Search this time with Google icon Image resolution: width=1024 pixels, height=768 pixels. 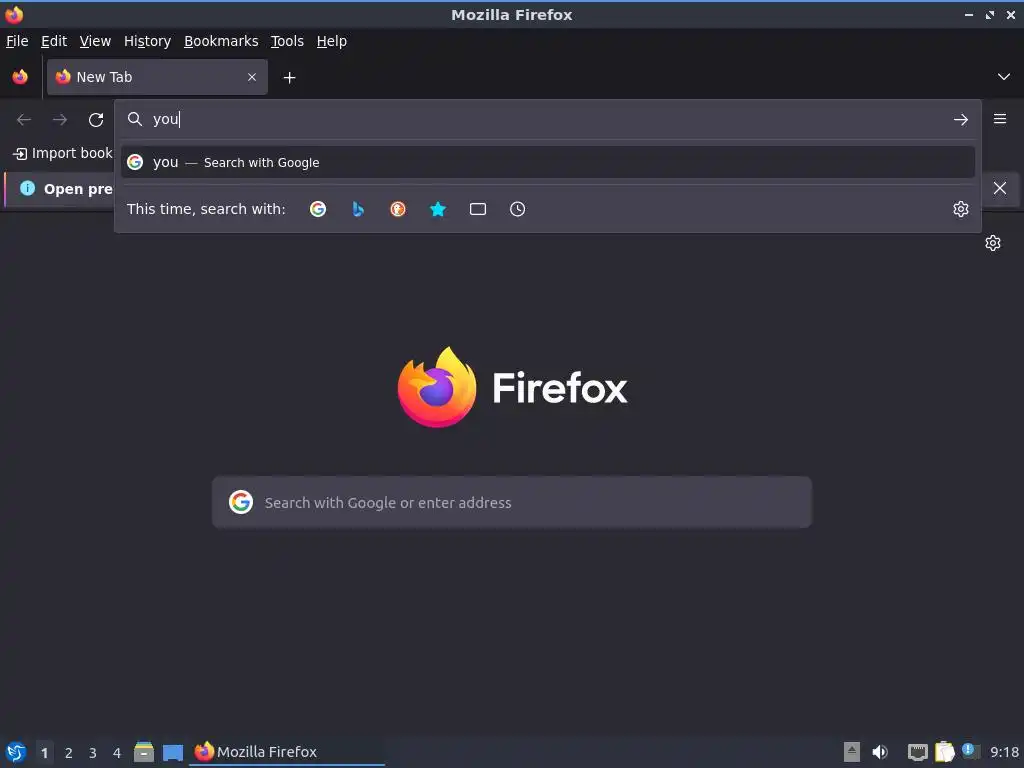pos(318,209)
